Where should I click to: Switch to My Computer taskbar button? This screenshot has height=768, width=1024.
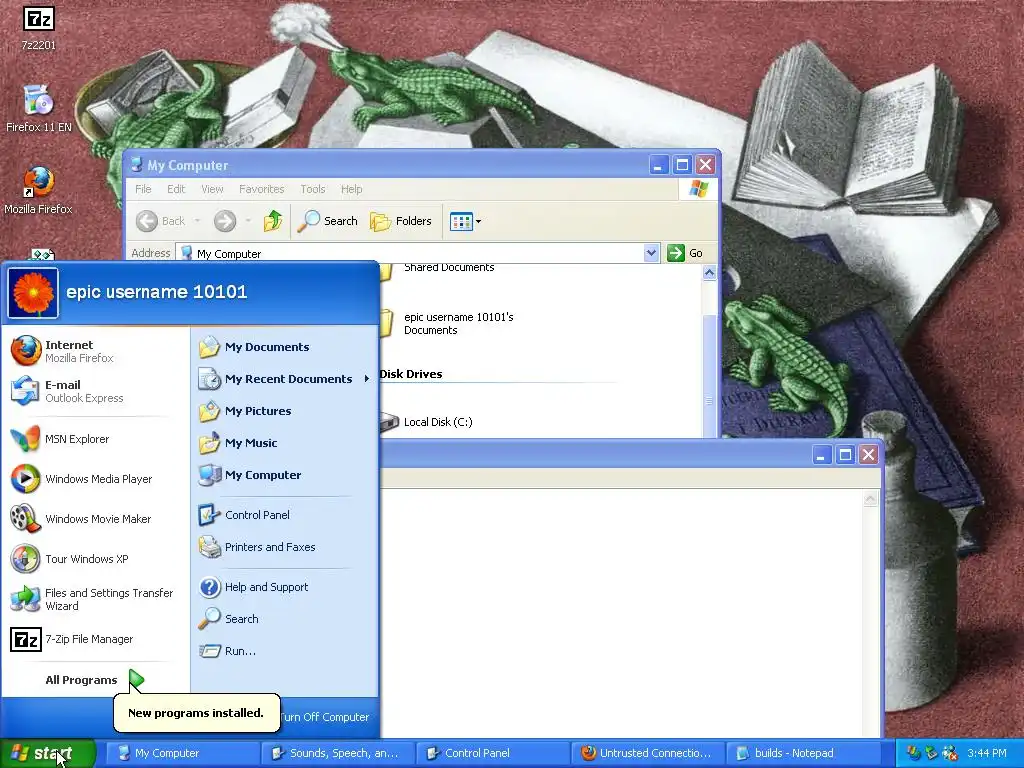click(x=182, y=753)
